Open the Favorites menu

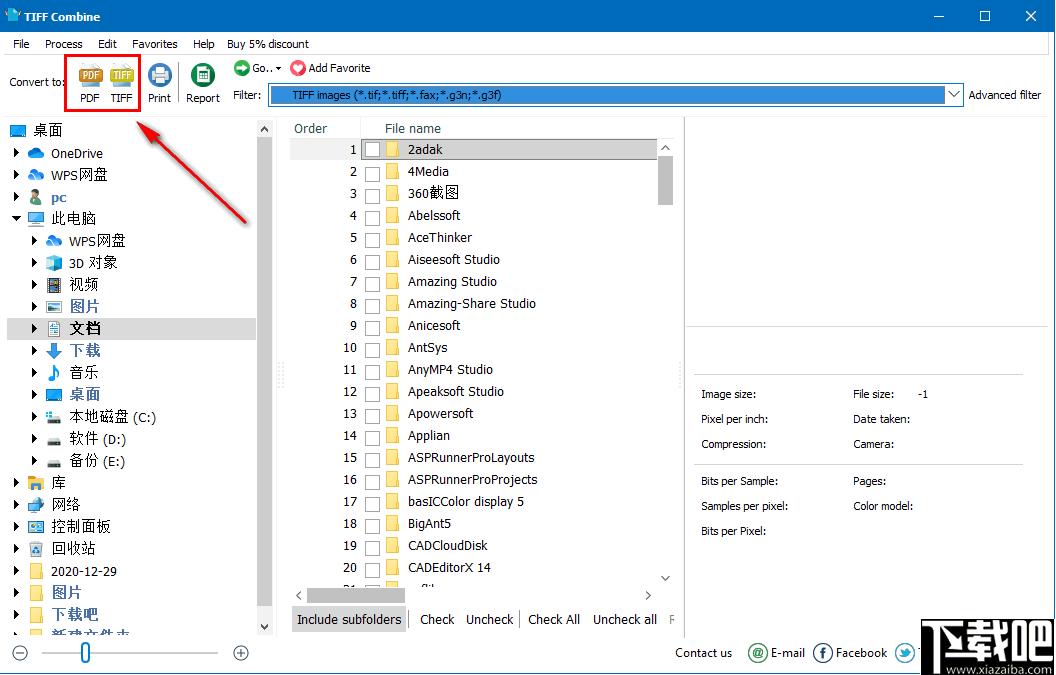click(154, 44)
